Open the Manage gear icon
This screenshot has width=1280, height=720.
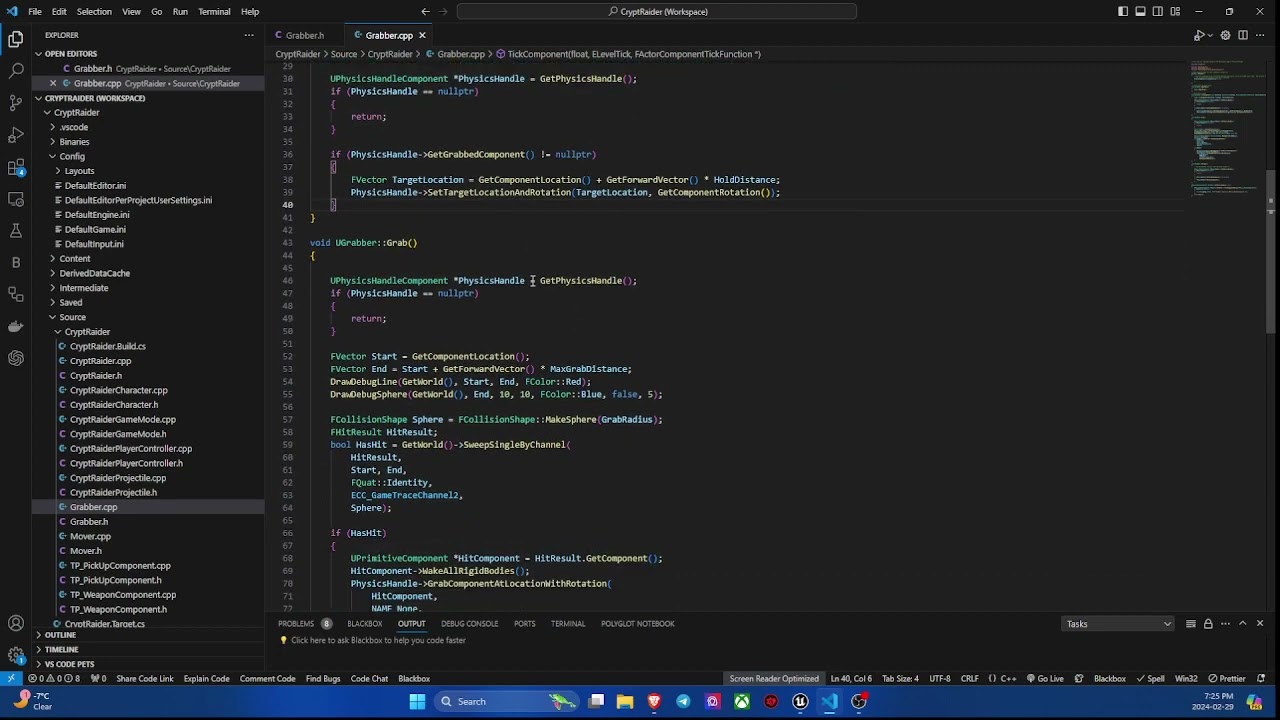pos(16,655)
